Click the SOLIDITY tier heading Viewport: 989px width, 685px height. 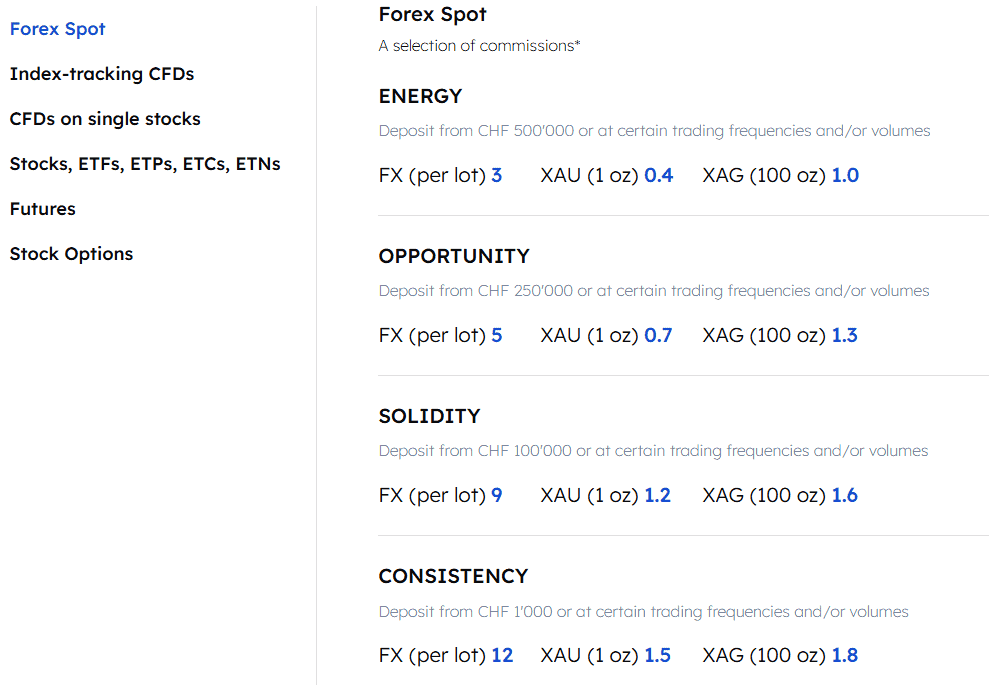coord(429,416)
